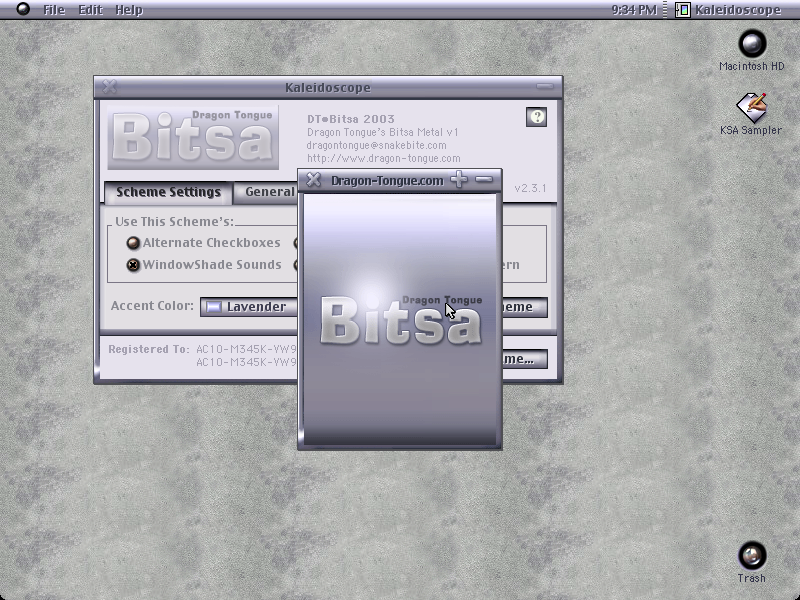
Task: Click the "Use This Scheme's:" group label
Action: tap(174, 222)
